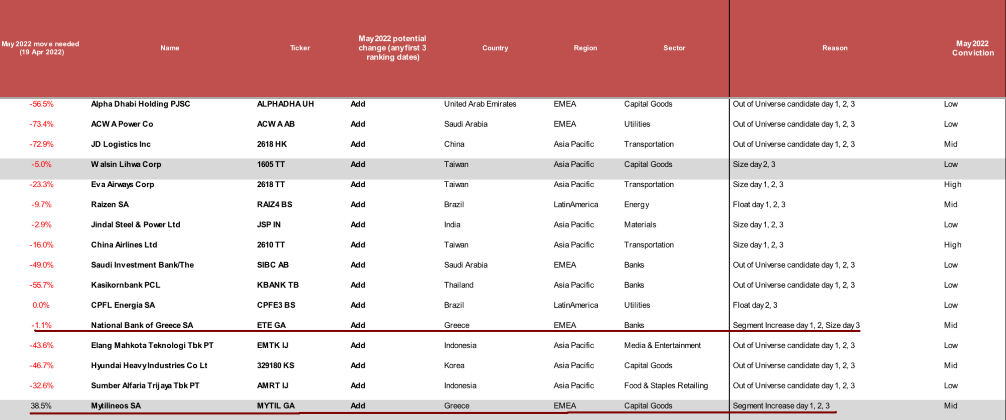Click the 'Region' column header
The height and width of the screenshot is (420, 1006).
tap(585, 48)
